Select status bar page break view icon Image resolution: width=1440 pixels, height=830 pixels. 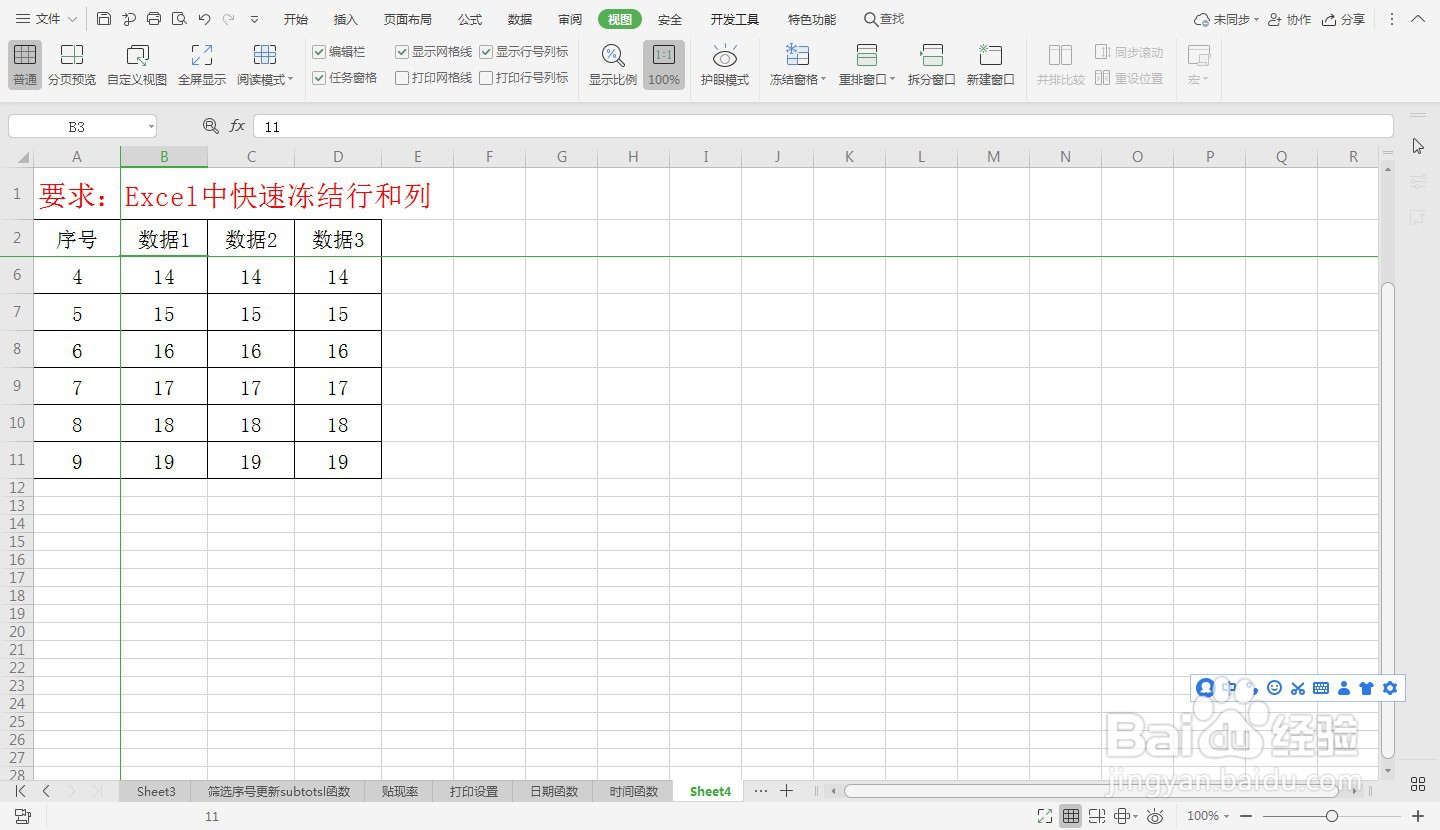point(1097,816)
